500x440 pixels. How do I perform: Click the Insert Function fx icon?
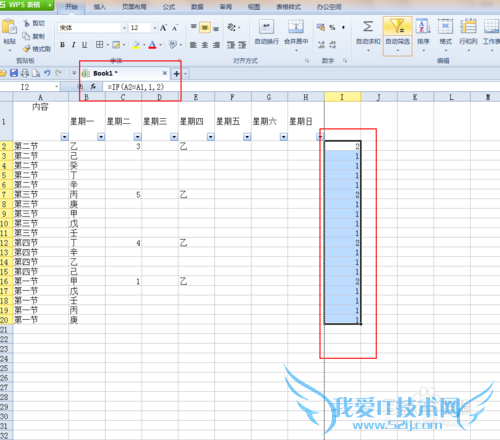[x=93, y=87]
